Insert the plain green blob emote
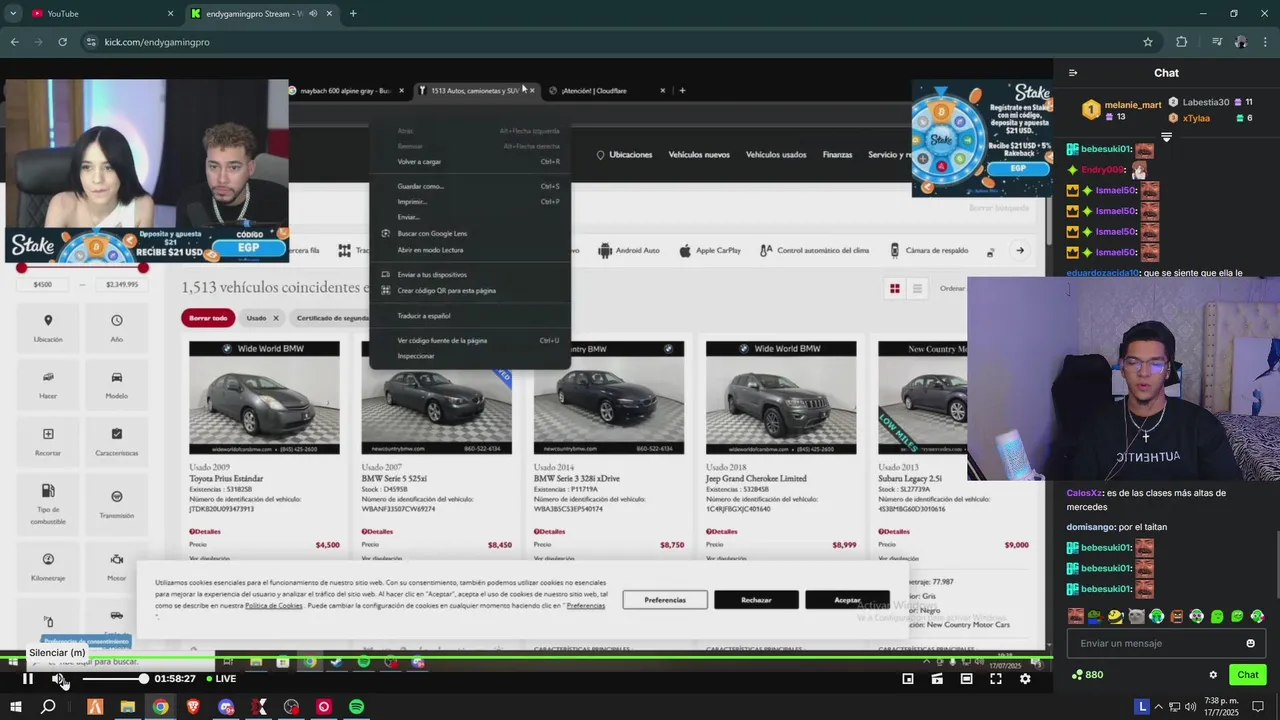 point(1217,616)
